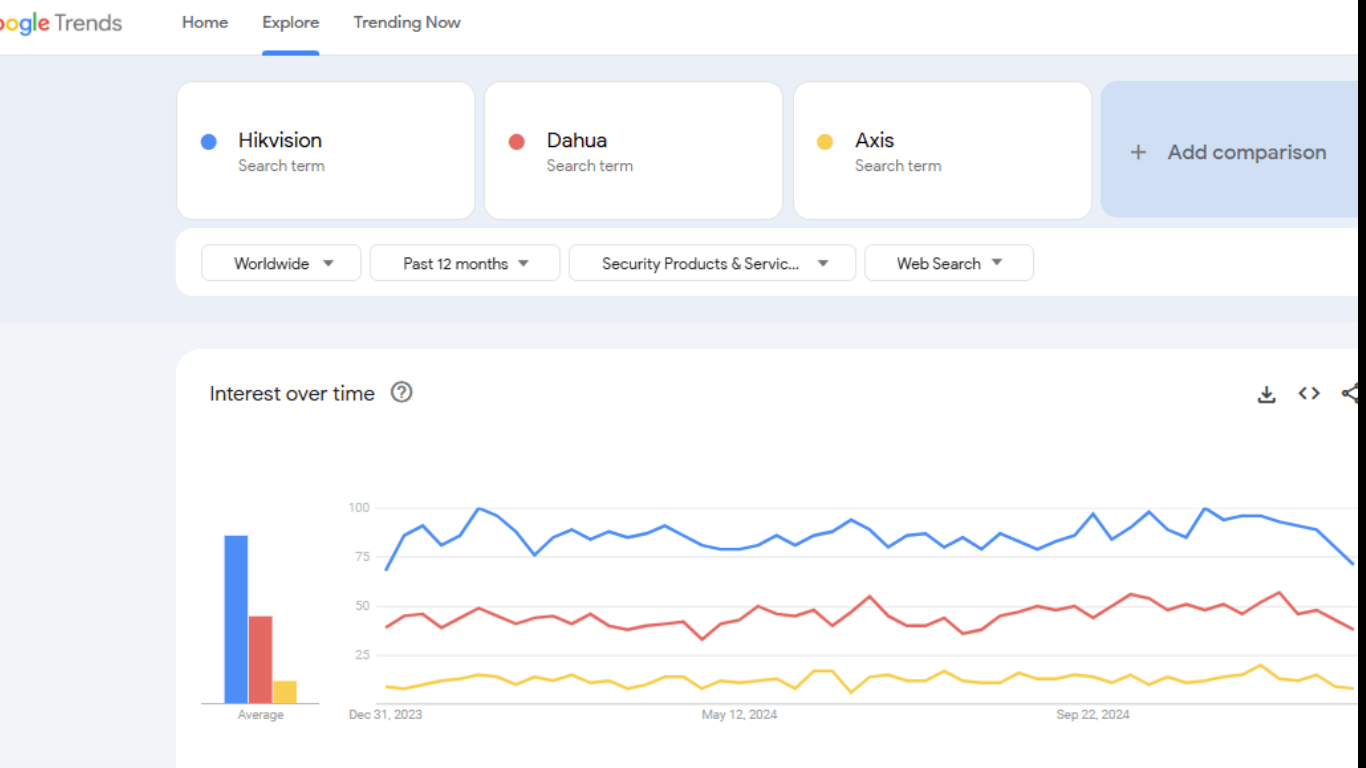
Task: Click the red Dahua average bar
Action: [x=260, y=660]
